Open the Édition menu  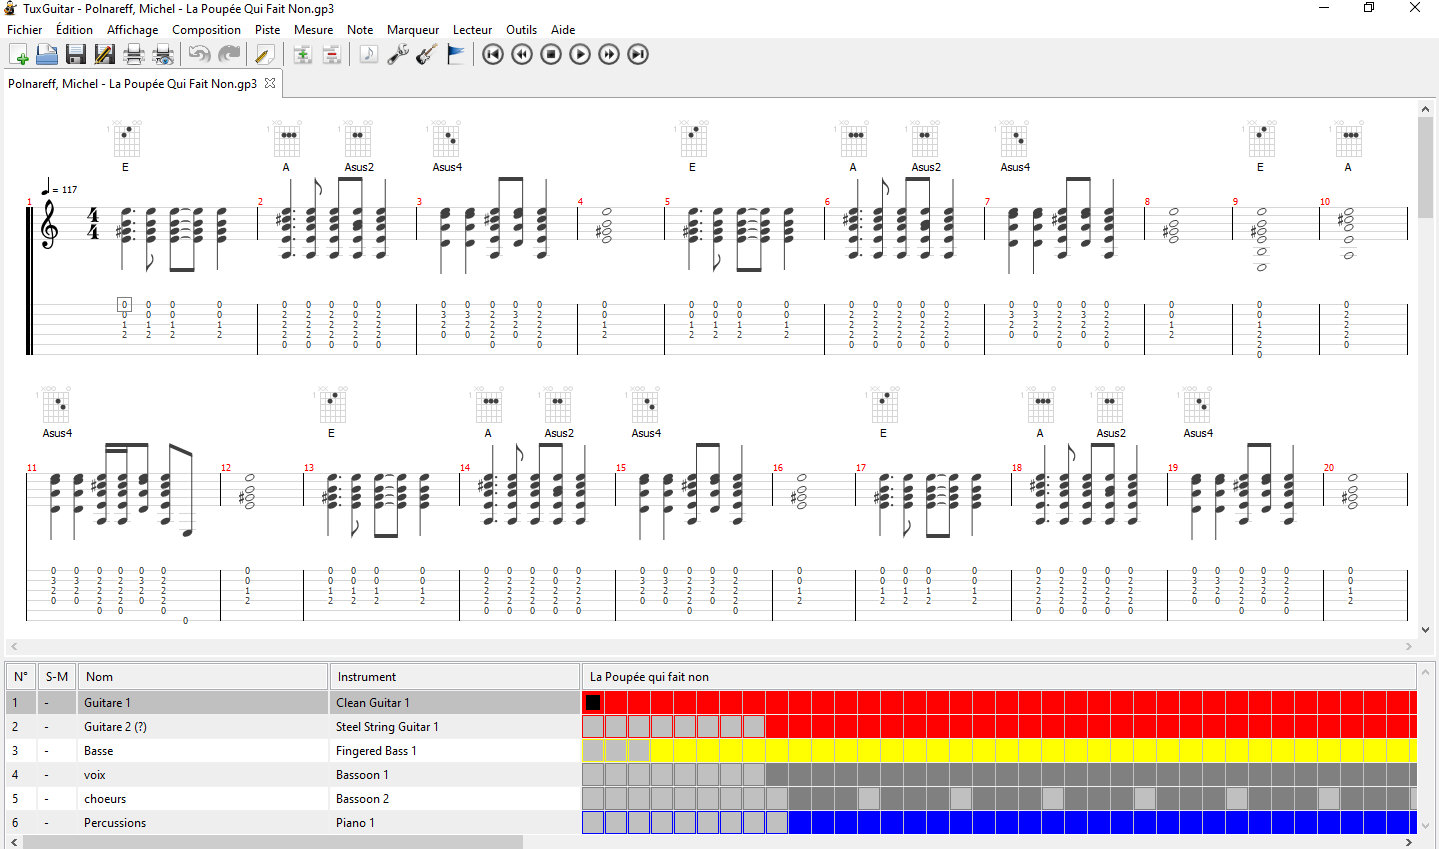coord(75,30)
